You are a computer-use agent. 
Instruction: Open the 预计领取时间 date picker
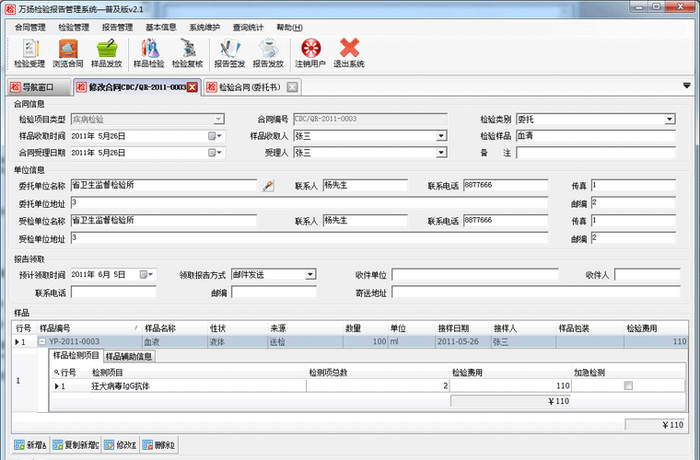coord(147,274)
